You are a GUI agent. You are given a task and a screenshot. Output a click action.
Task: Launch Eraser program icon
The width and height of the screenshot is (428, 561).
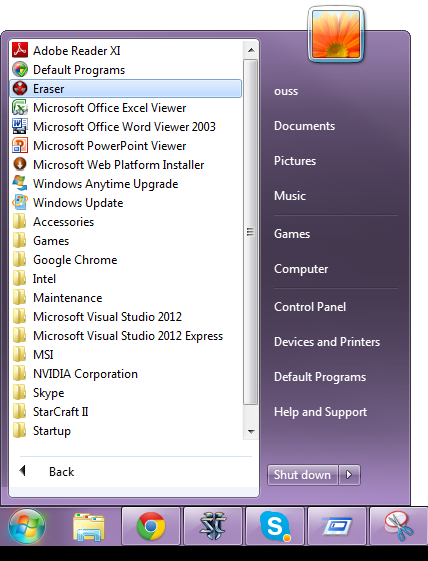pos(20,88)
